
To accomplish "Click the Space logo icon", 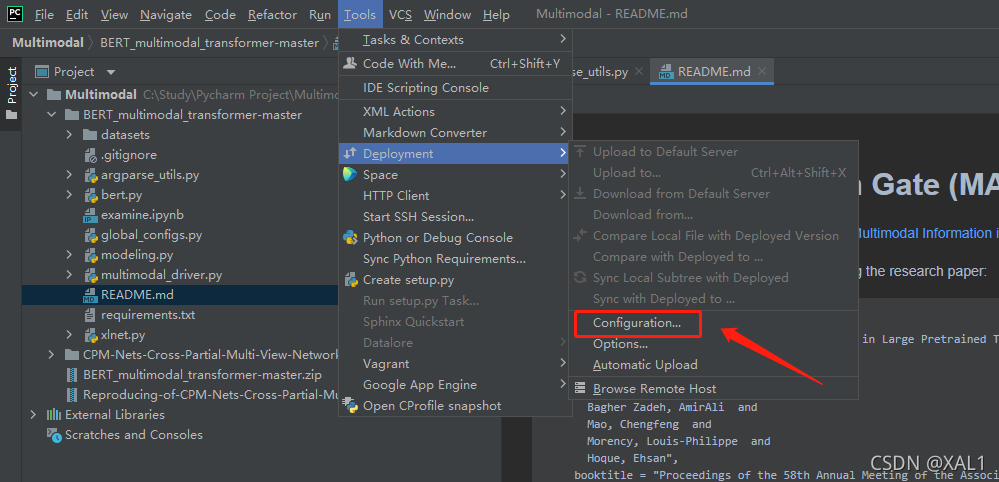I will (x=350, y=174).
